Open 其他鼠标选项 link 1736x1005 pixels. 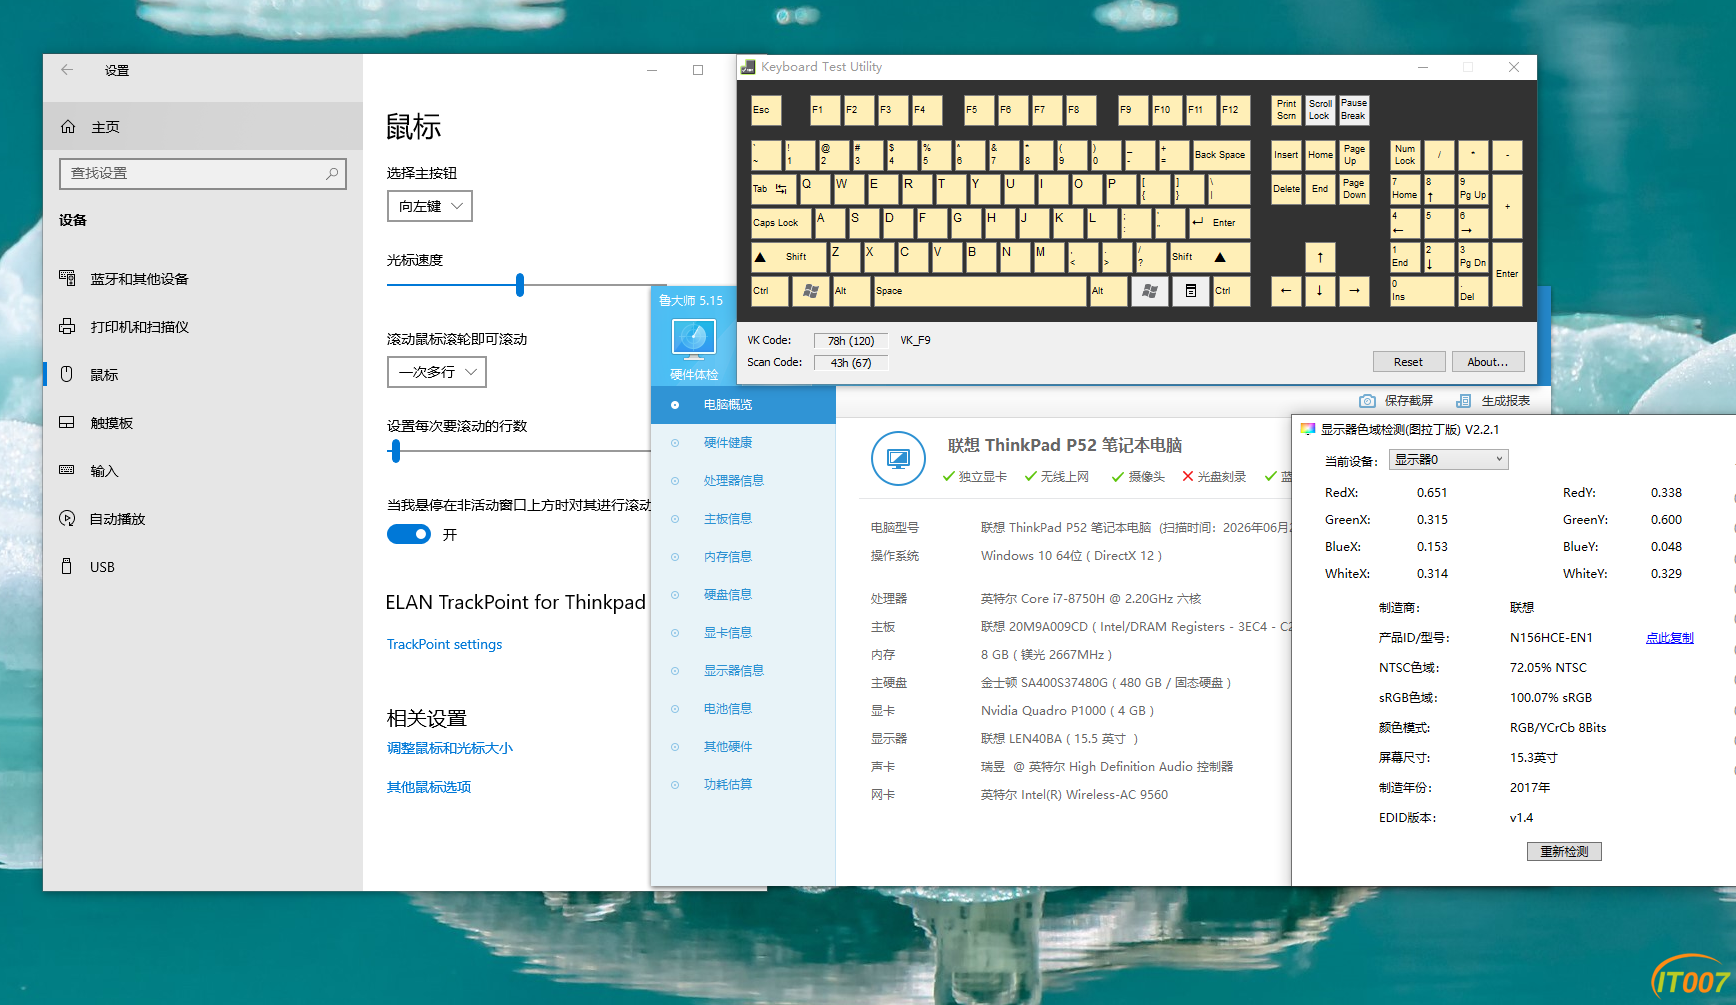click(x=429, y=787)
